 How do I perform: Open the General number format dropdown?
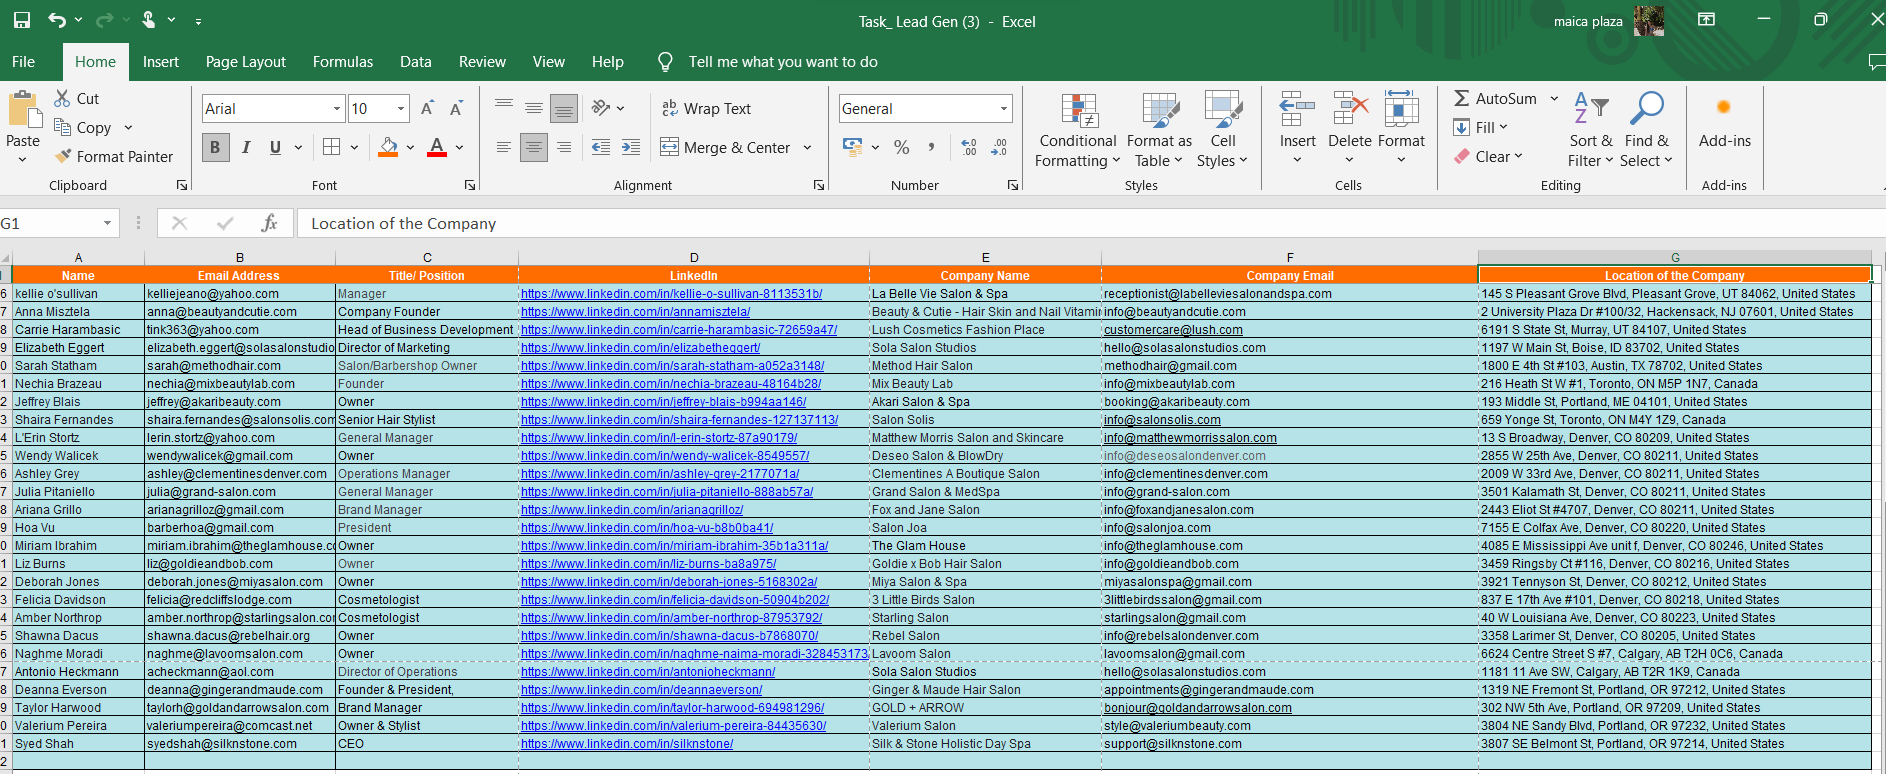(x=1003, y=108)
